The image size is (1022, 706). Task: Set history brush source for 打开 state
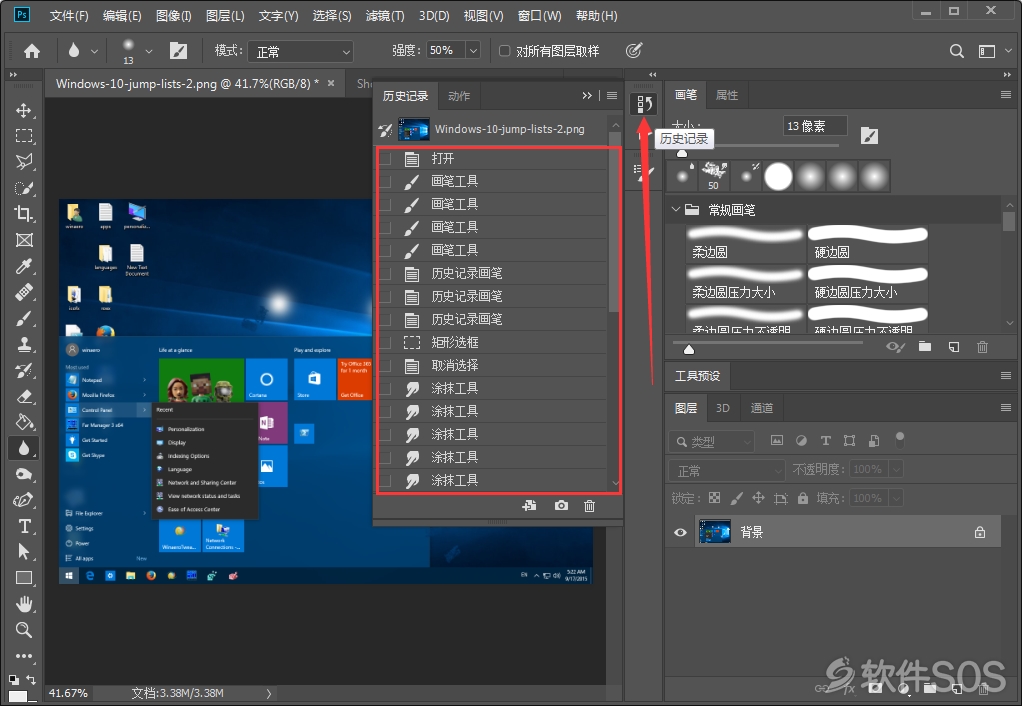pos(385,158)
